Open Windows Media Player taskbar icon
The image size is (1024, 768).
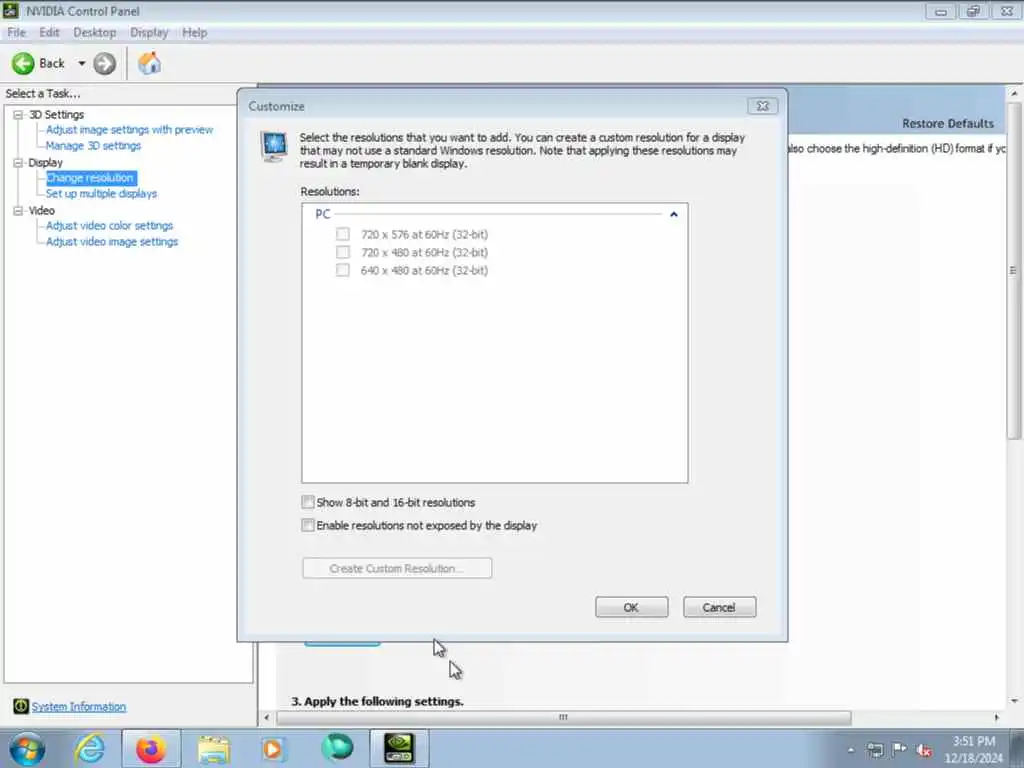274,748
